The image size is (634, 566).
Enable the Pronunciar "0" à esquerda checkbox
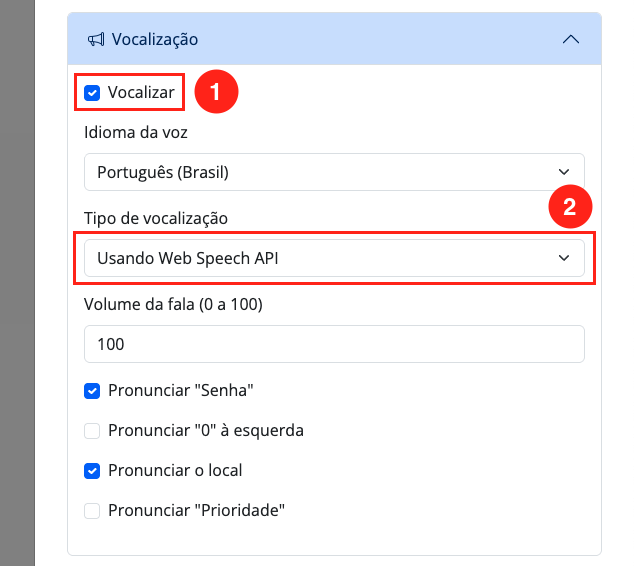tap(92, 430)
